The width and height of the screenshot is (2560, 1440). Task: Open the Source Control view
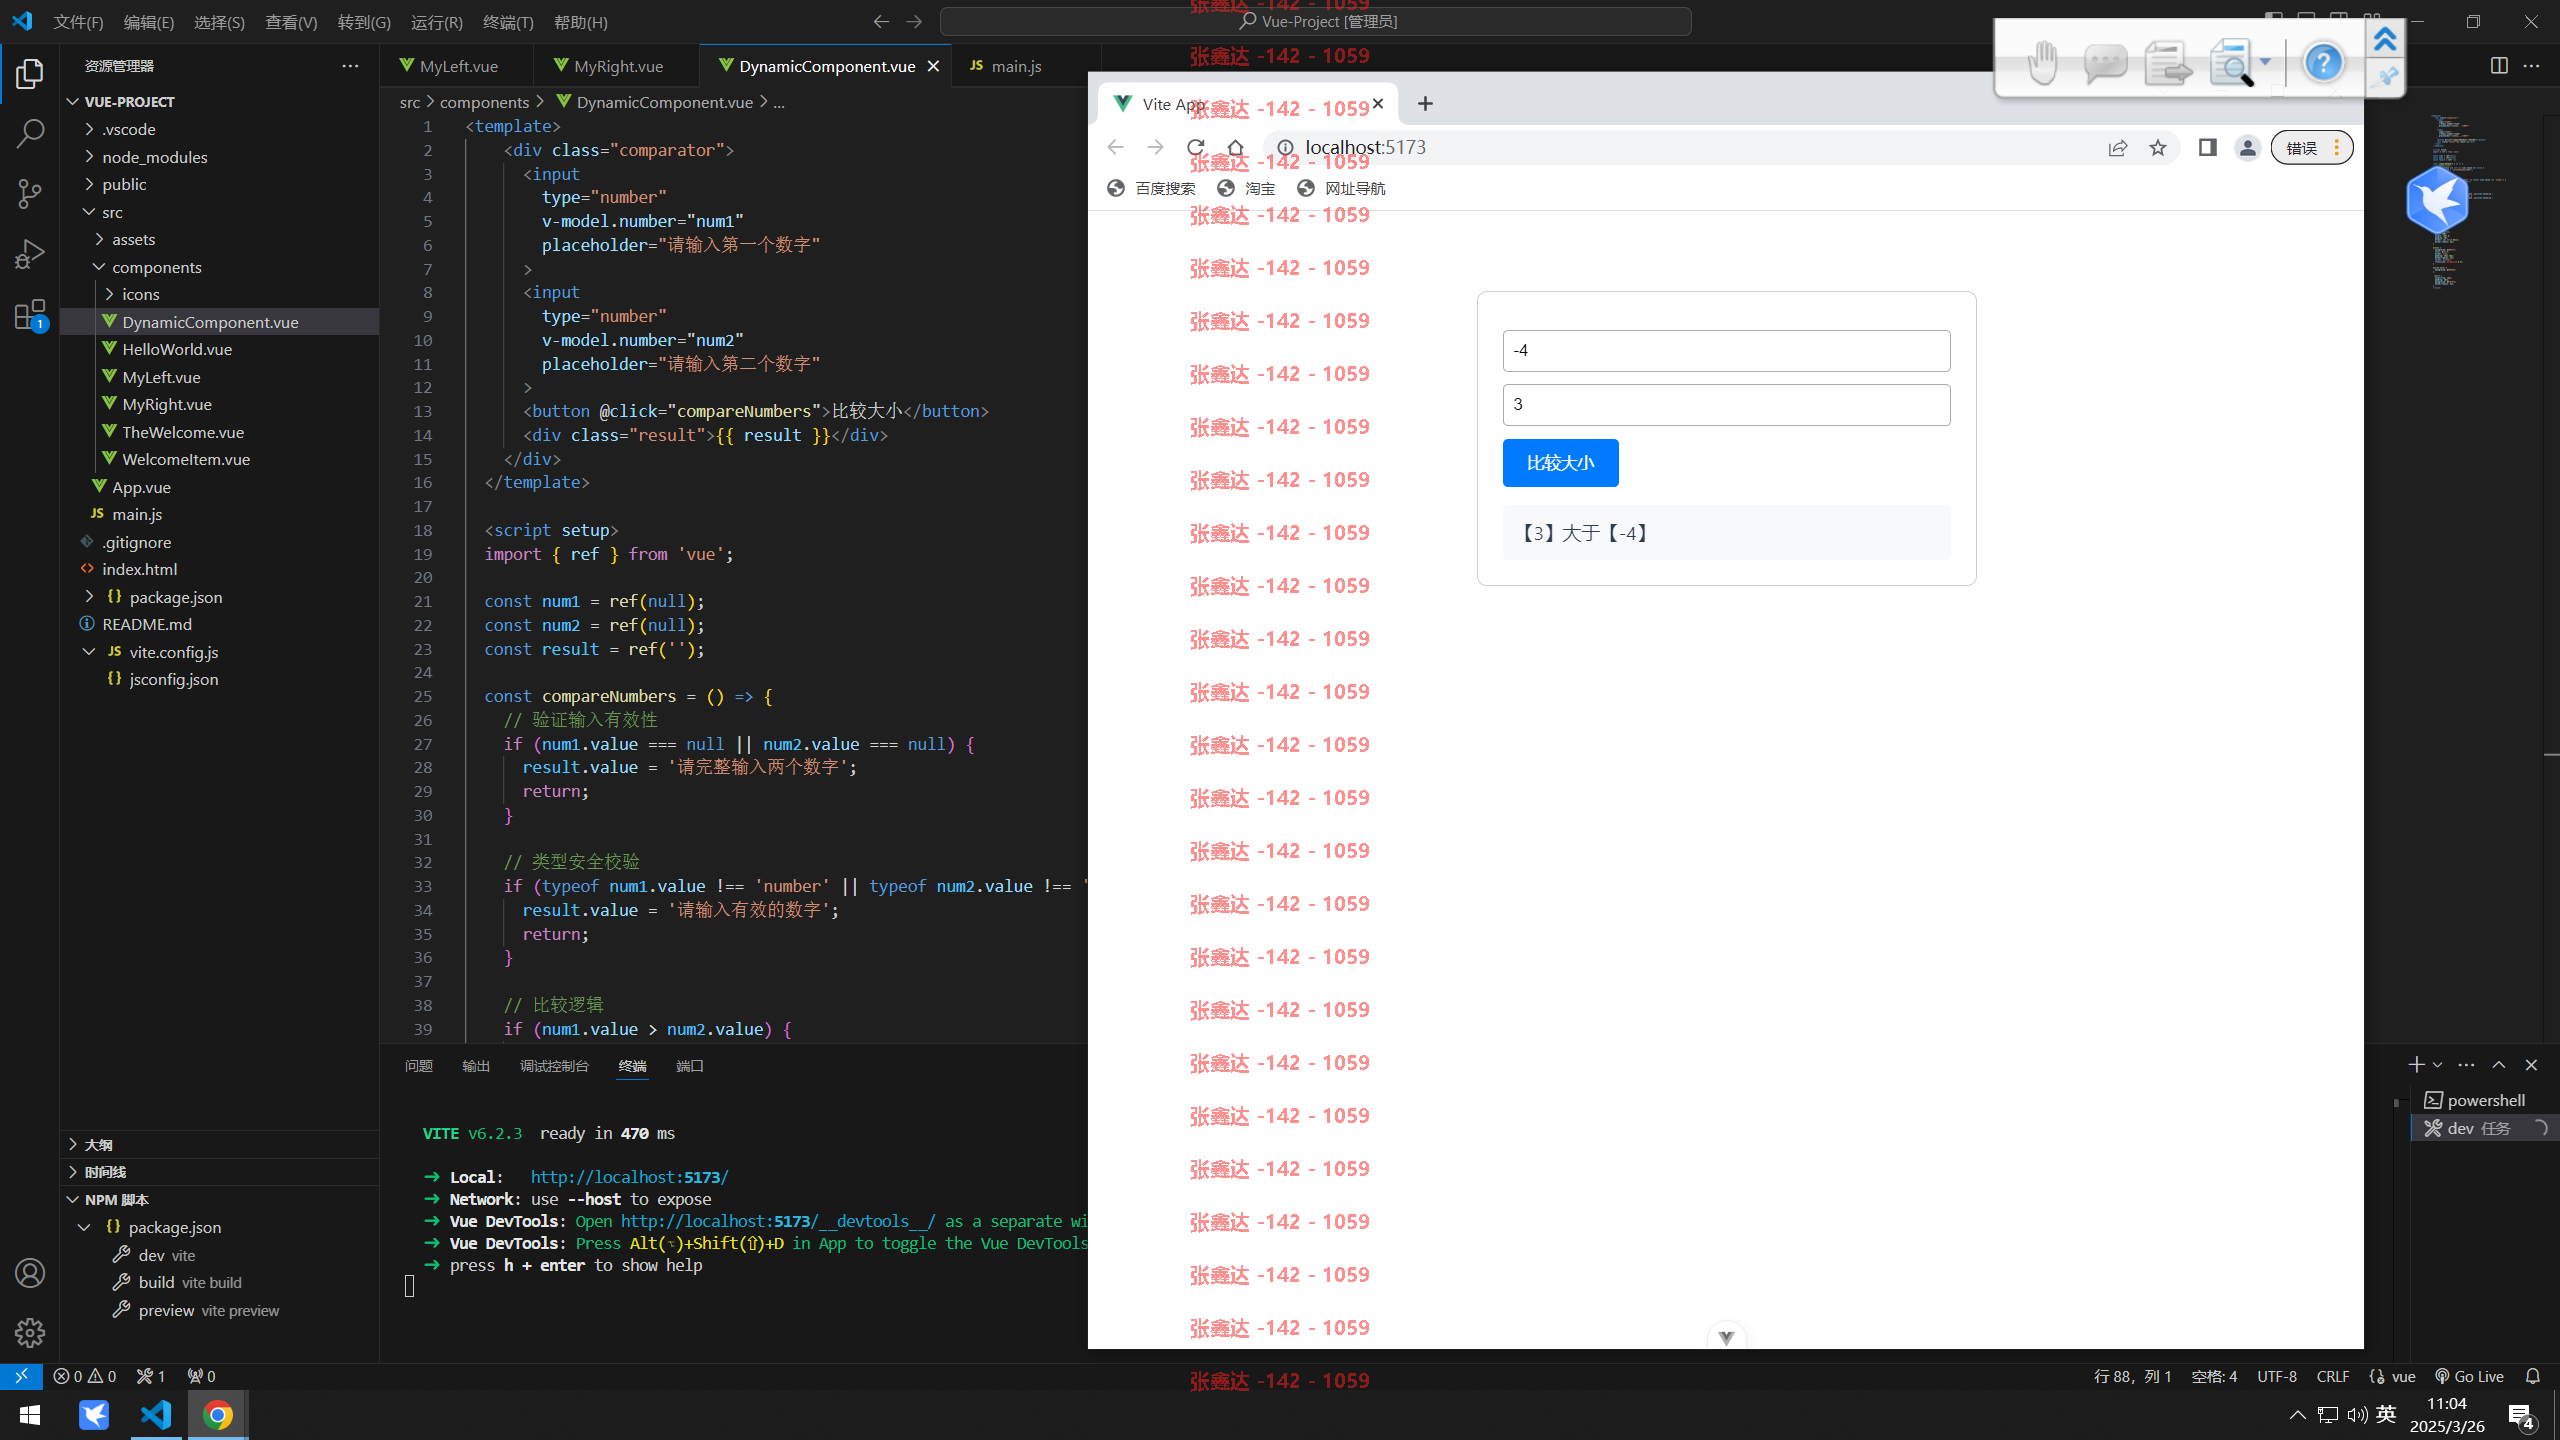pos(30,194)
